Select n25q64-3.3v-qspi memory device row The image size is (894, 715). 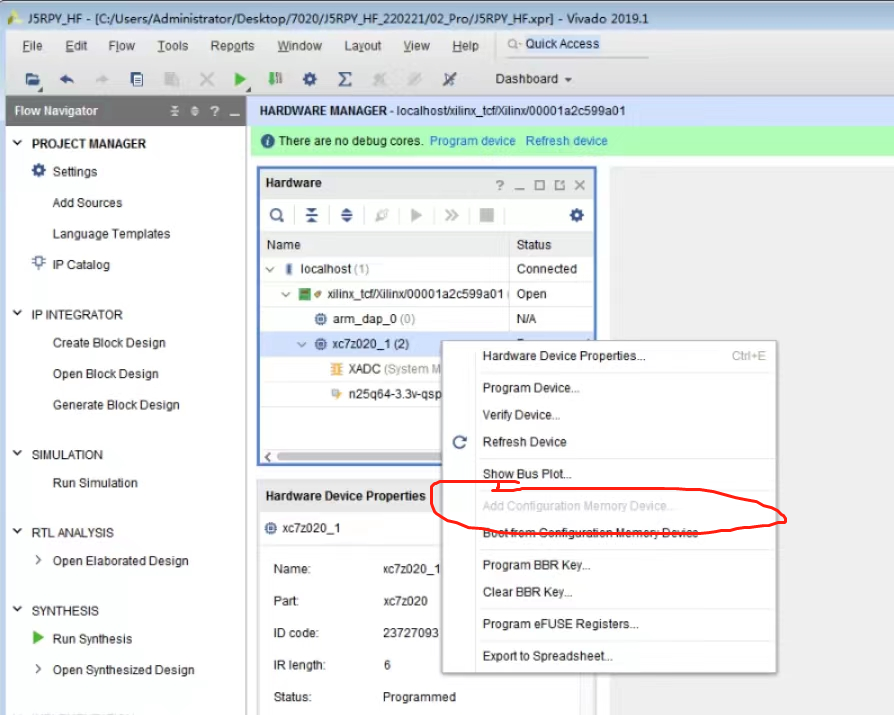[351, 395]
